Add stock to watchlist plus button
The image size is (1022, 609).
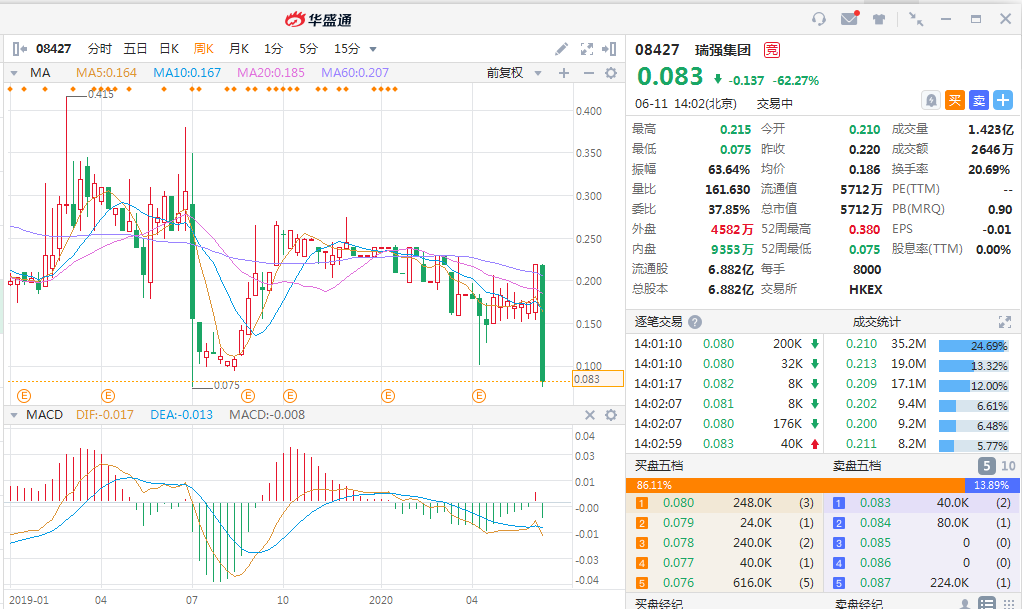tap(1003, 100)
